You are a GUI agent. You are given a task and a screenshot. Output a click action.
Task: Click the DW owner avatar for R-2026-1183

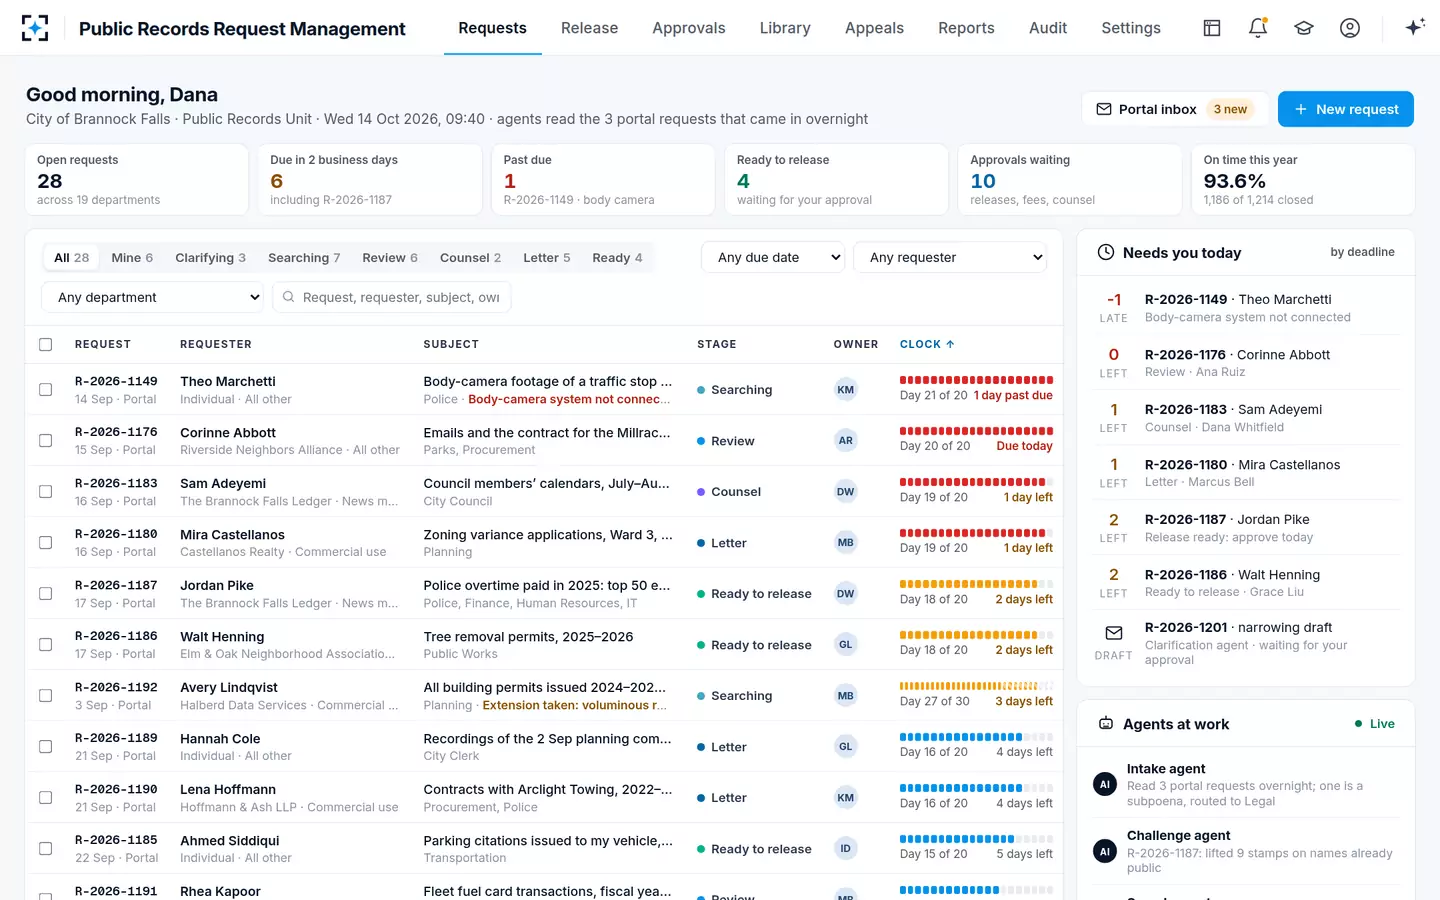click(x=846, y=492)
